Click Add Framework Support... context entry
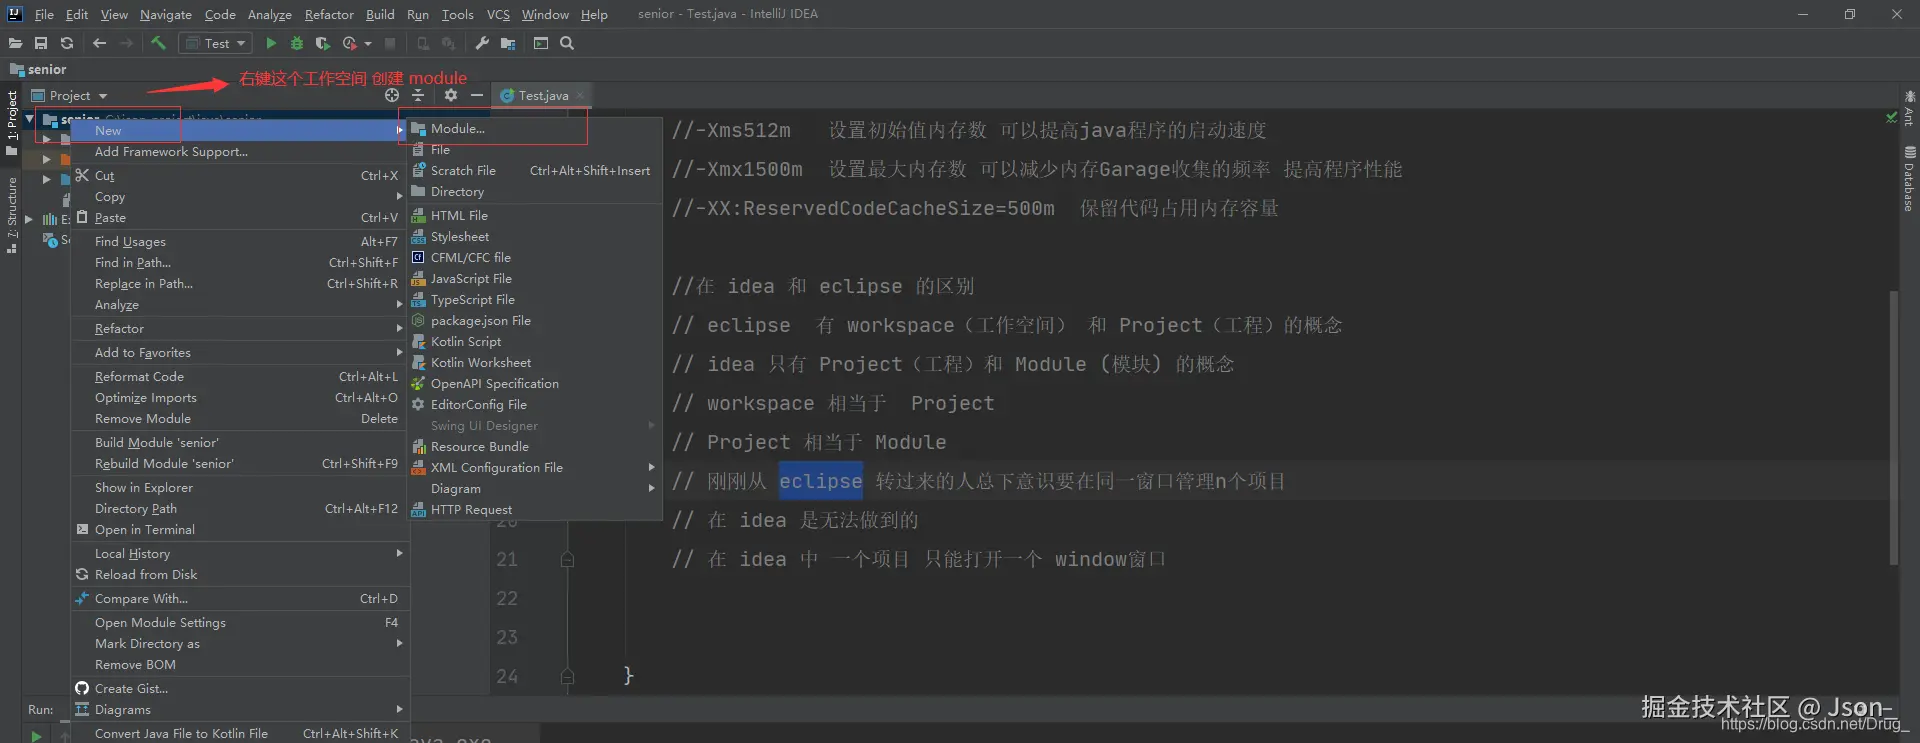Viewport: 1920px width, 743px height. click(239, 151)
